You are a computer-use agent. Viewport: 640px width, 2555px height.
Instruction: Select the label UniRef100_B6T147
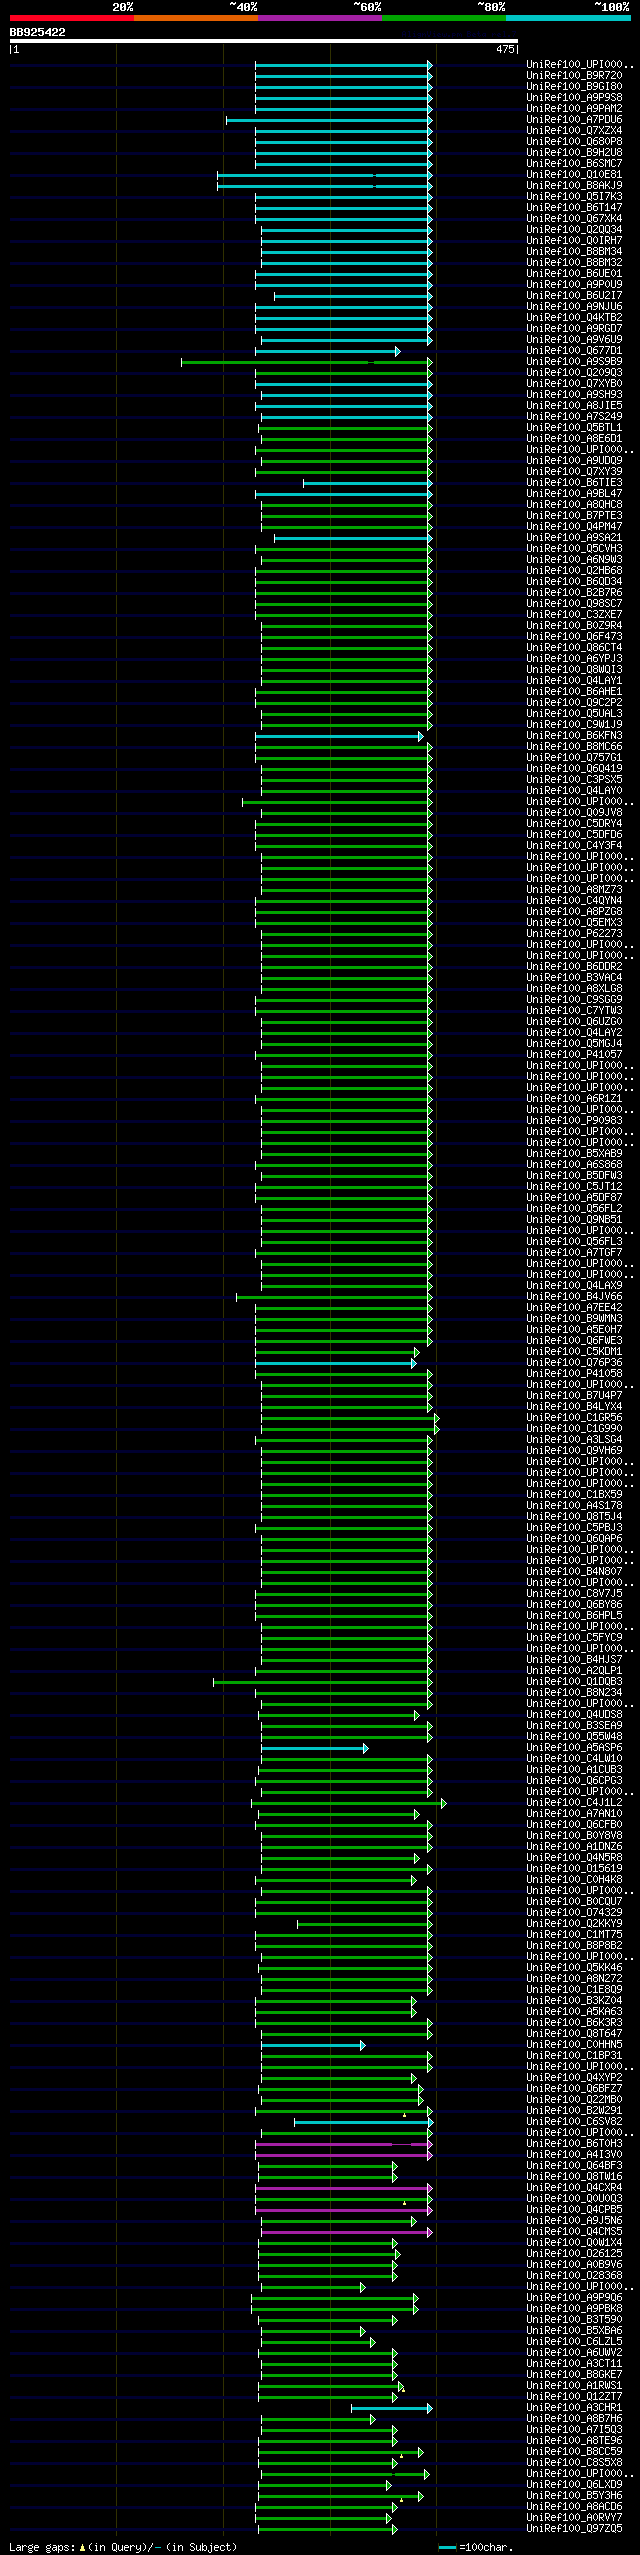(574, 208)
